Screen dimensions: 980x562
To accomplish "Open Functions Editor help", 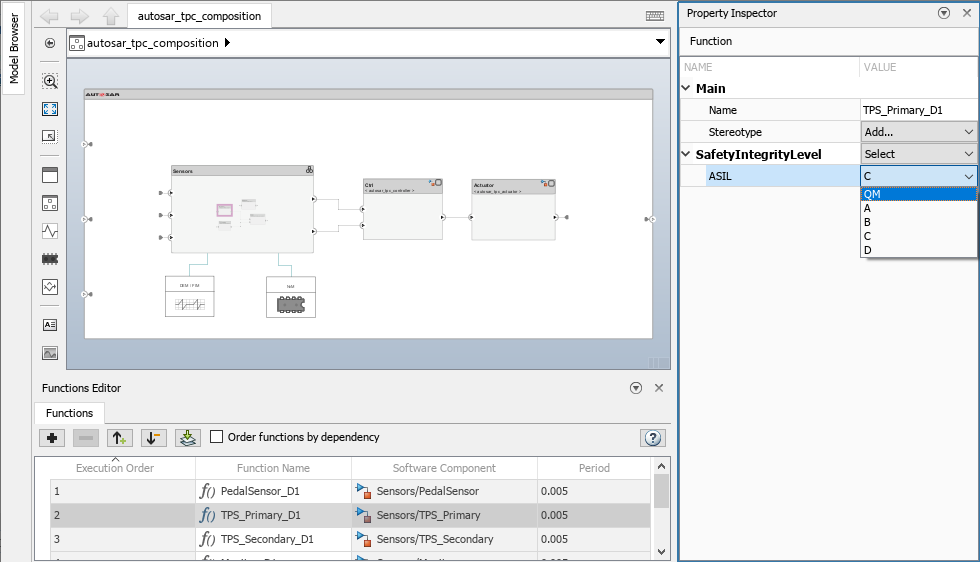I will point(652,438).
